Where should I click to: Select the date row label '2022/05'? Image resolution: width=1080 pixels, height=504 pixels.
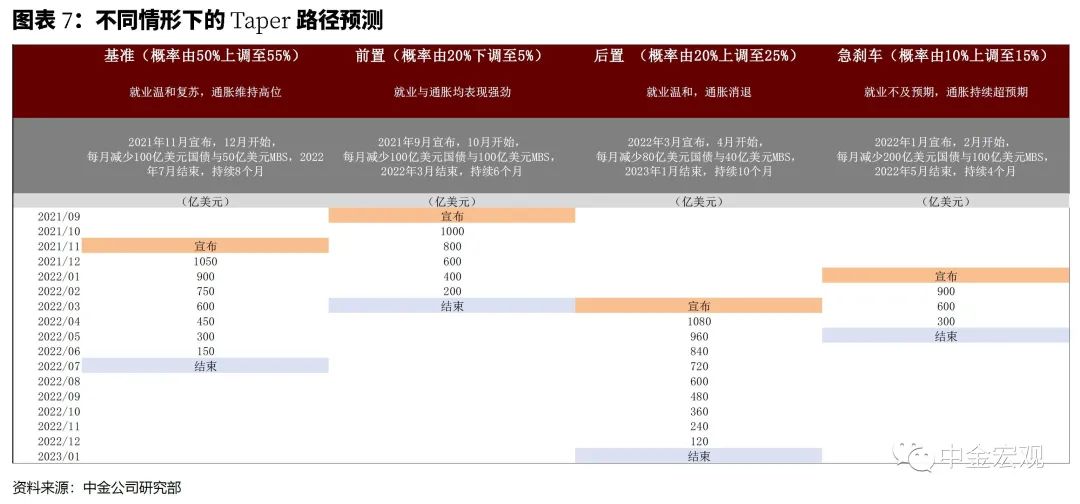click(57, 336)
